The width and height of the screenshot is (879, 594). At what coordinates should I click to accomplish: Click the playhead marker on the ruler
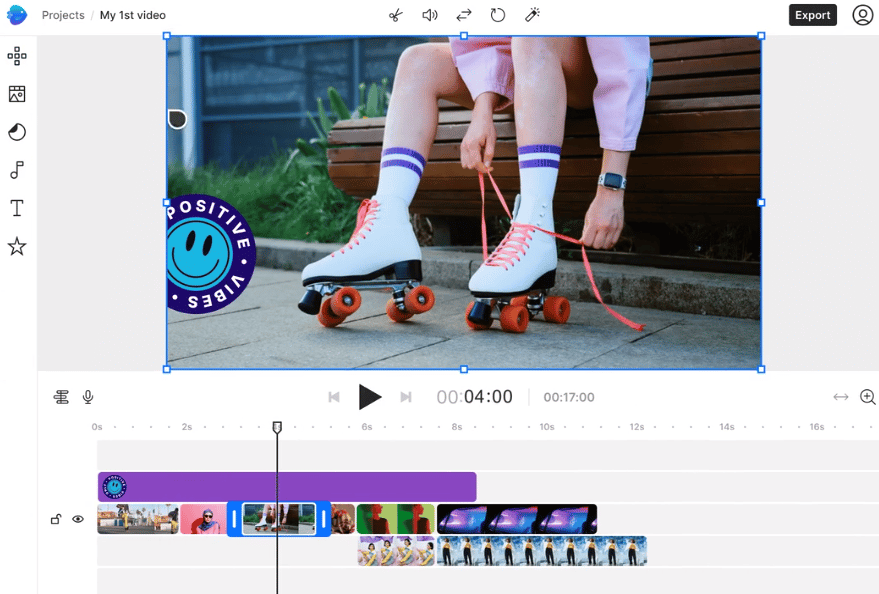[x=277, y=427]
